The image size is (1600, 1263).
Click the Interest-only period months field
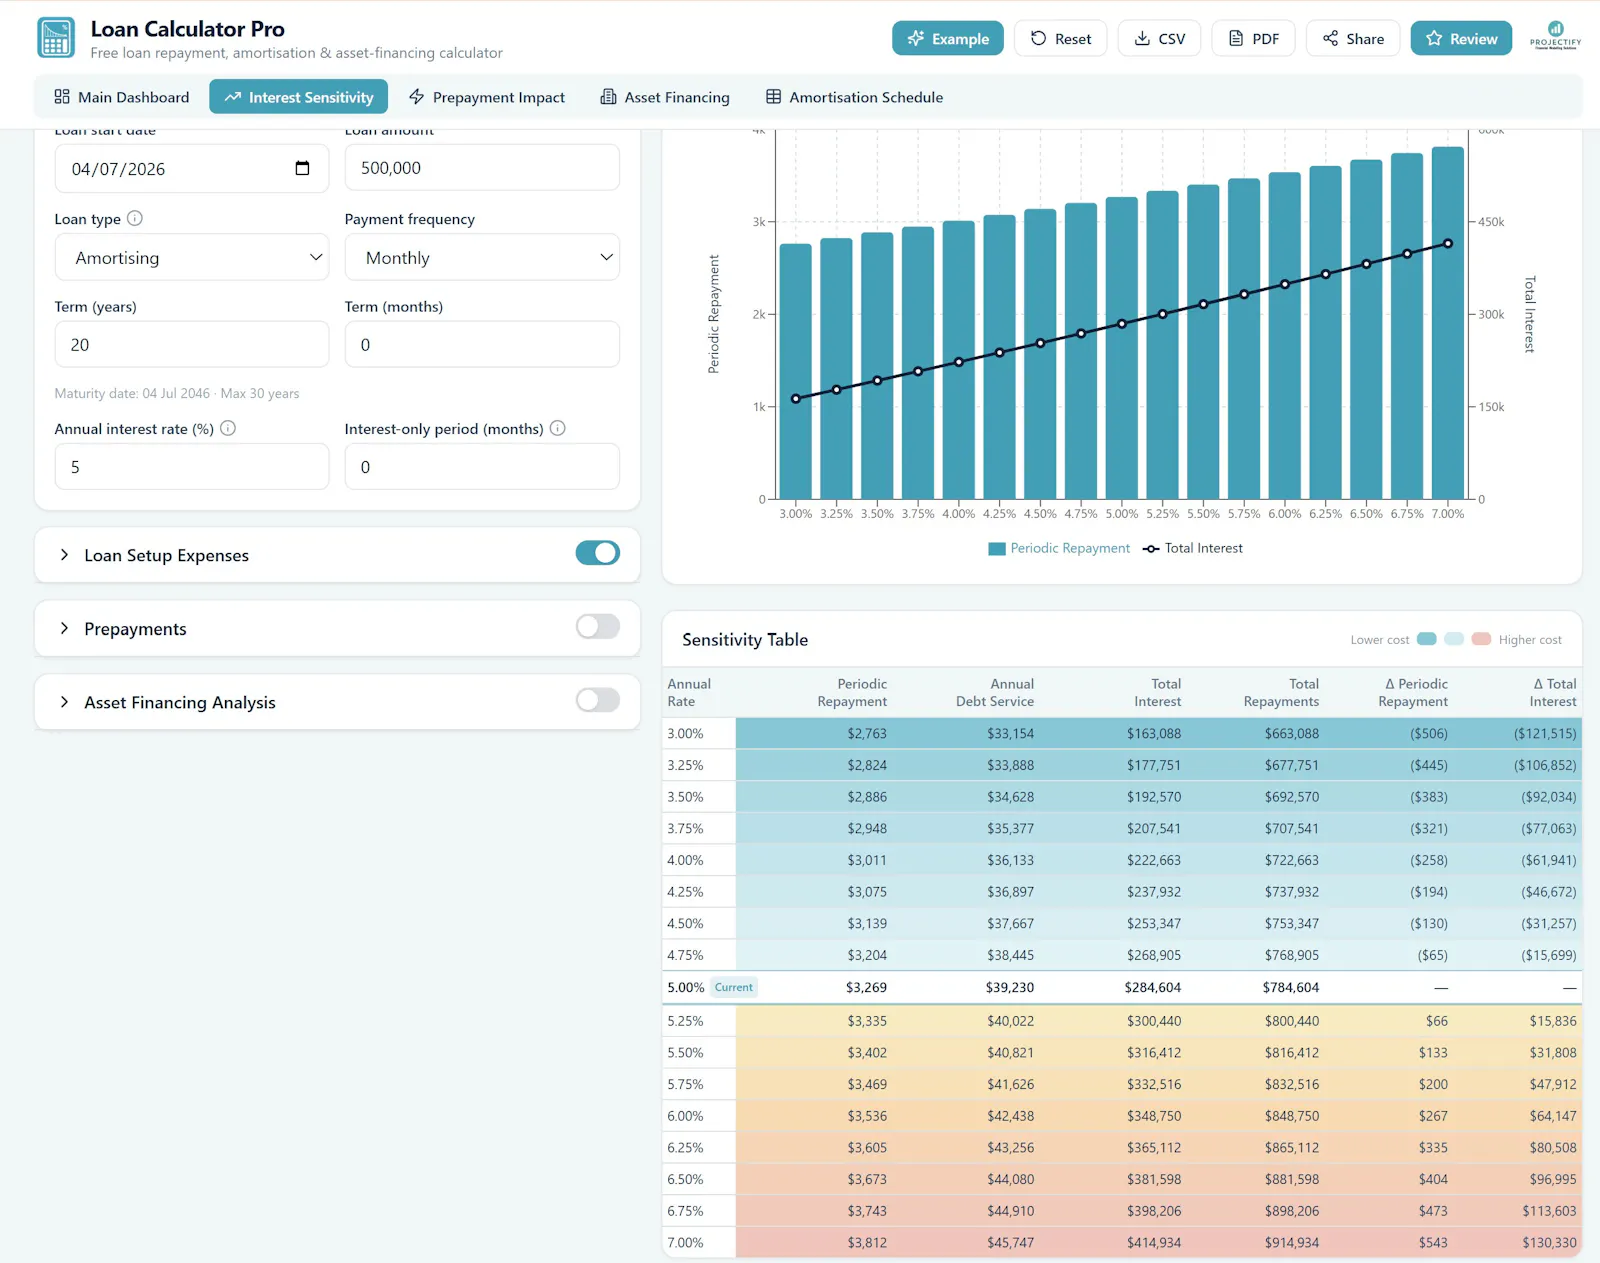coord(482,466)
